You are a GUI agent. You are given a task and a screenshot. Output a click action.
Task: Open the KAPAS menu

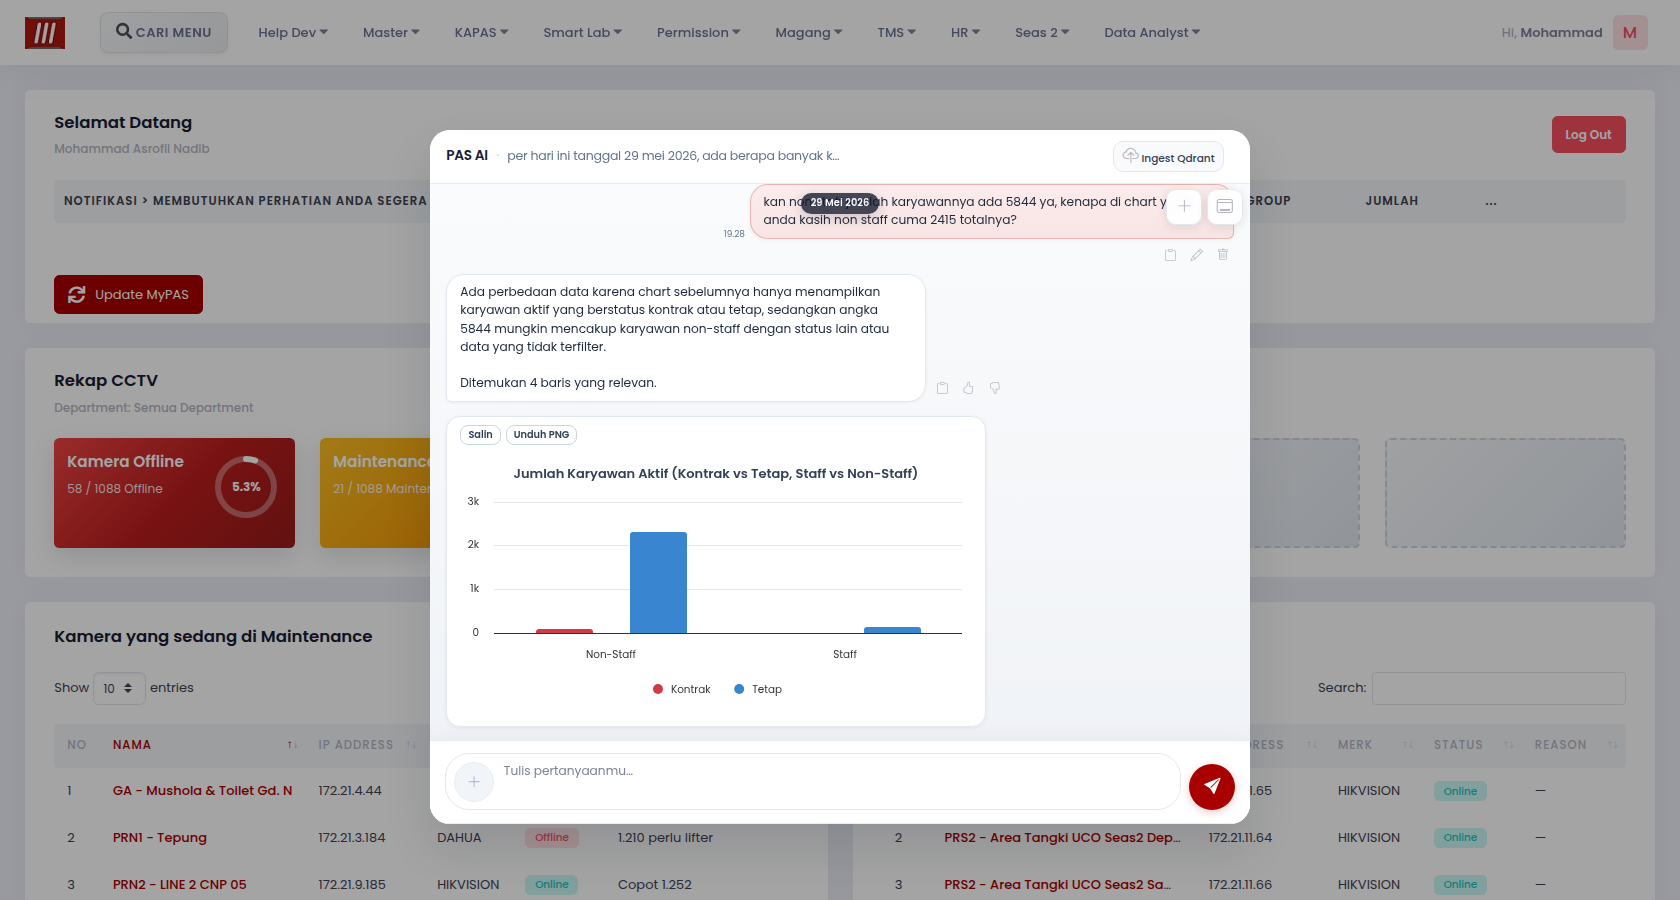pos(481,32)
